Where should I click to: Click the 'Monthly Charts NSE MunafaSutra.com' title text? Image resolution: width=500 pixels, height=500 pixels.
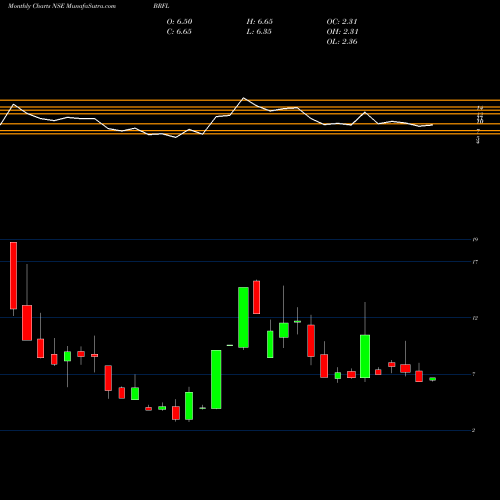pyautogui.click(x=62, y=6)
